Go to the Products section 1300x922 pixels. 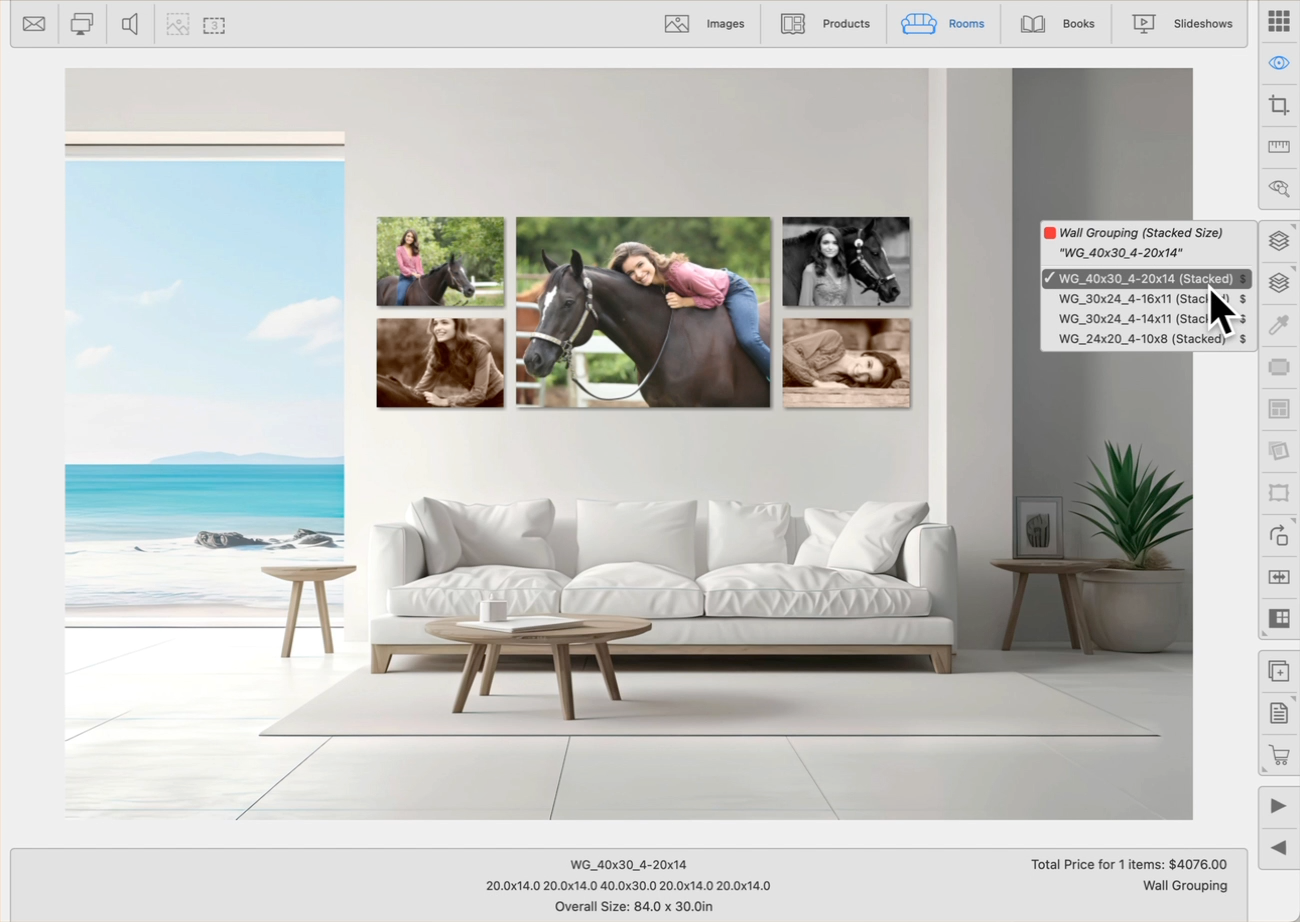(825, 24)
